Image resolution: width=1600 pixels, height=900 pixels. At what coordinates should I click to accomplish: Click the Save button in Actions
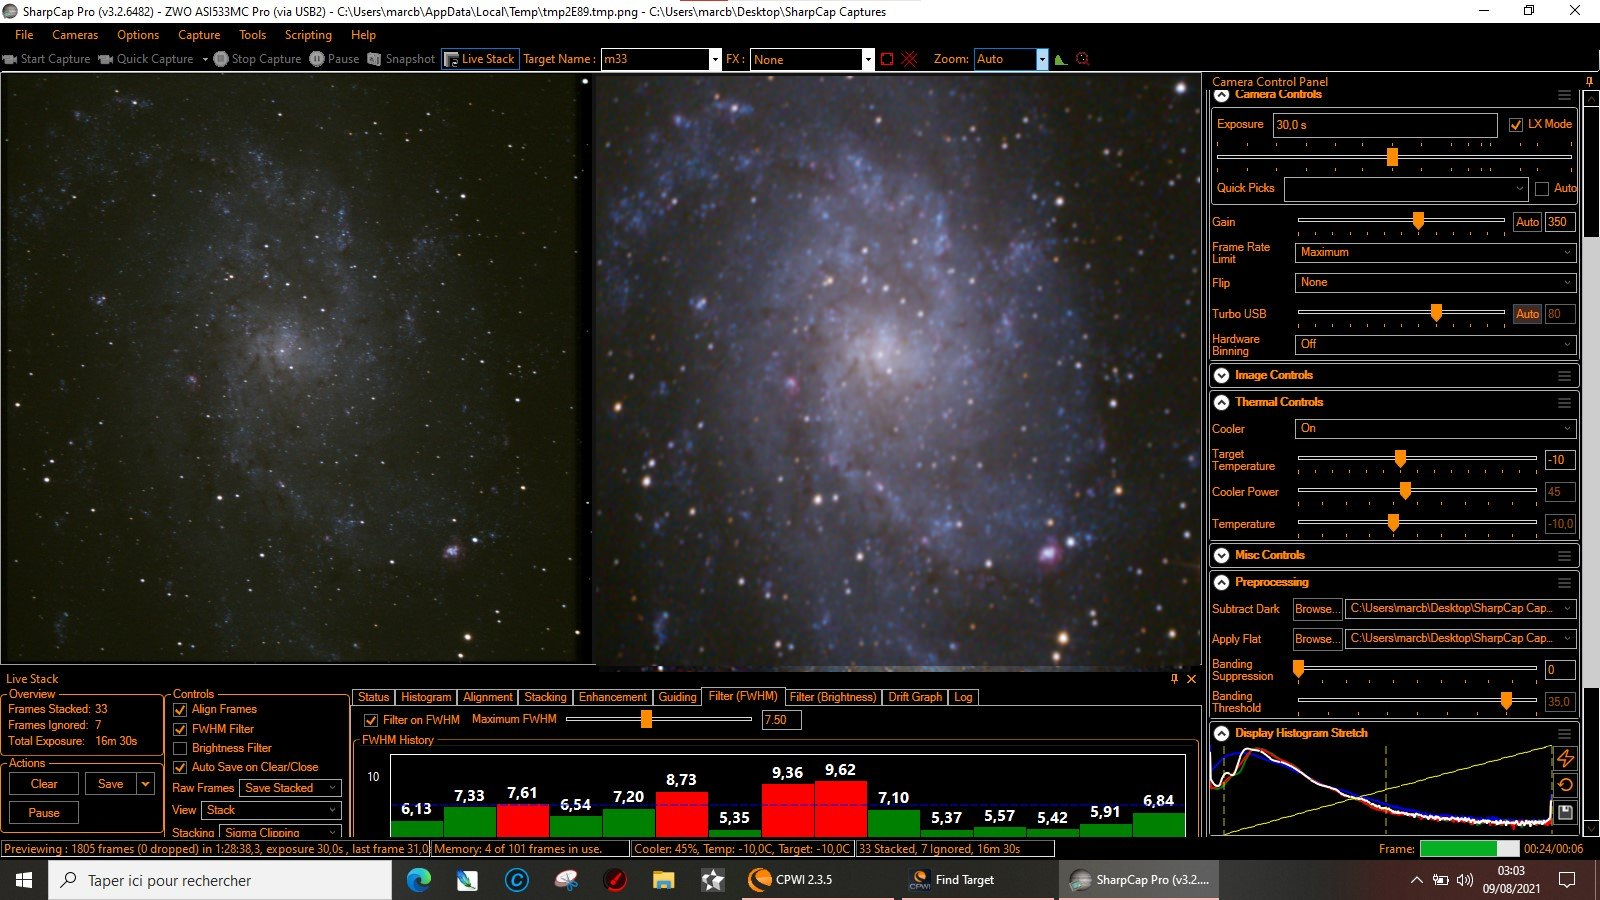(x=111, y=784)
